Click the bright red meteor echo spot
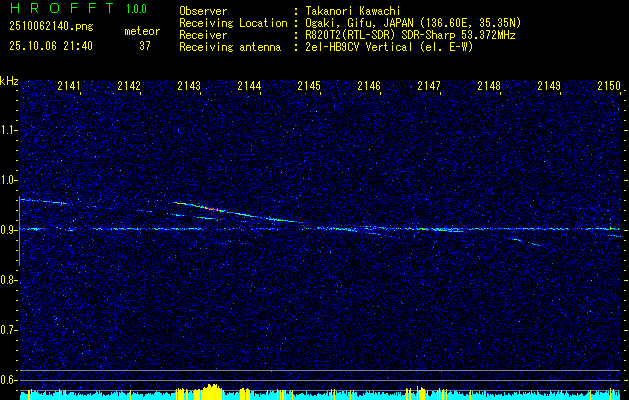The width and height of the screenshot is (629, 400). point(212,208)
